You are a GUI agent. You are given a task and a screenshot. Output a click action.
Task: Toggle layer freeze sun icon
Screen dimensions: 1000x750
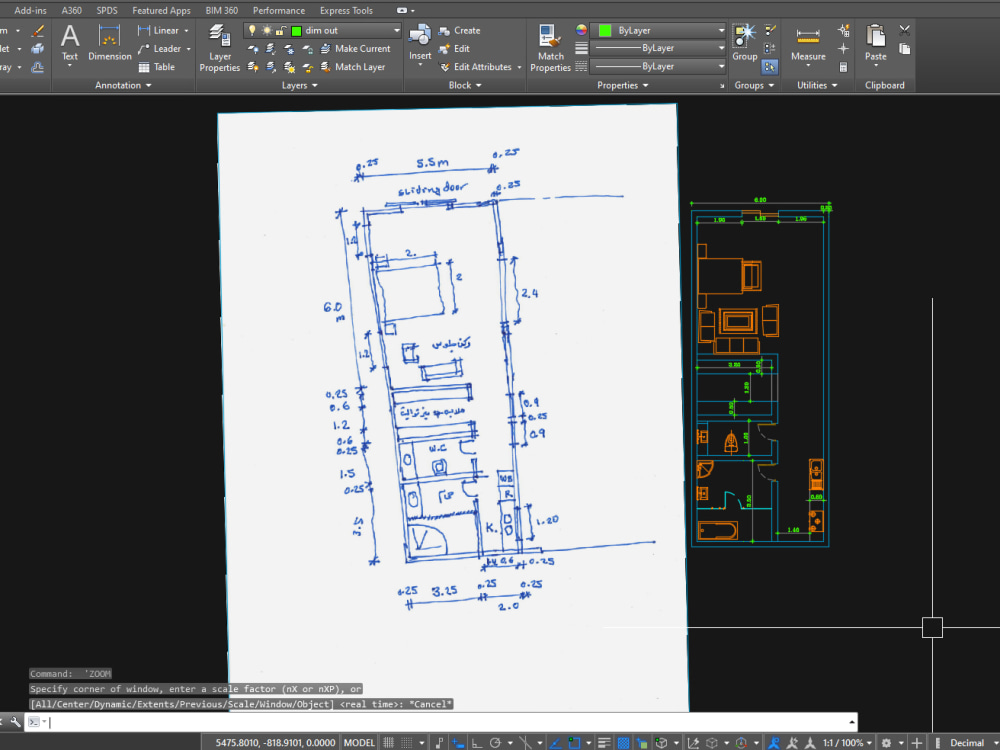[x=267, y=30]
